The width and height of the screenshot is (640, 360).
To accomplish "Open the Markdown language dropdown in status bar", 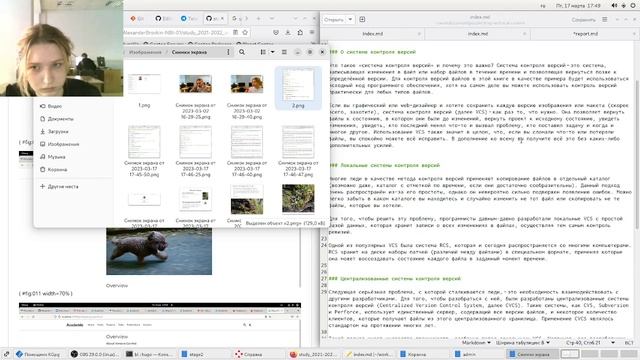I will [x=476, y=343].
